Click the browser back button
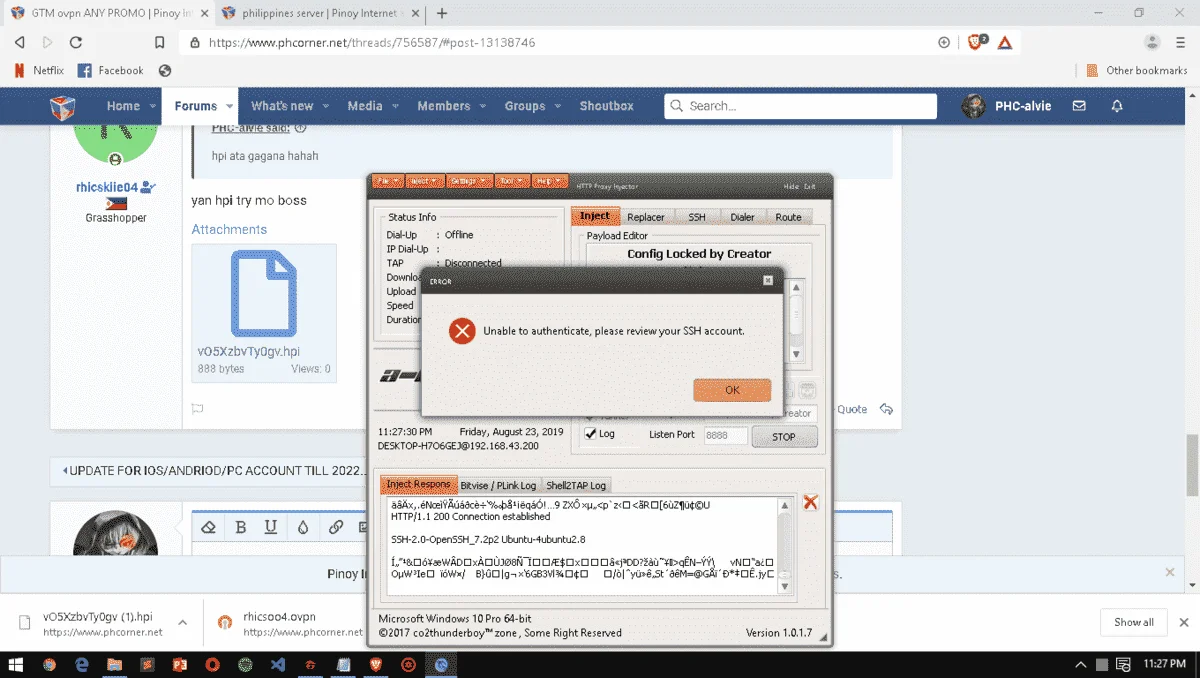 pyautogui.click(x=20, y=42)
